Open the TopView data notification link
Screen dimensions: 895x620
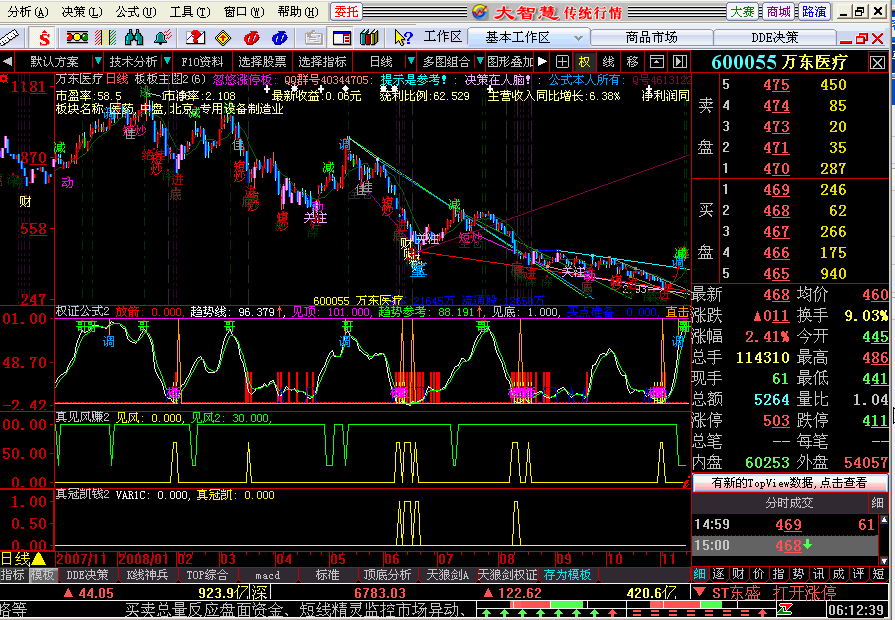click(x=789, y=483)
